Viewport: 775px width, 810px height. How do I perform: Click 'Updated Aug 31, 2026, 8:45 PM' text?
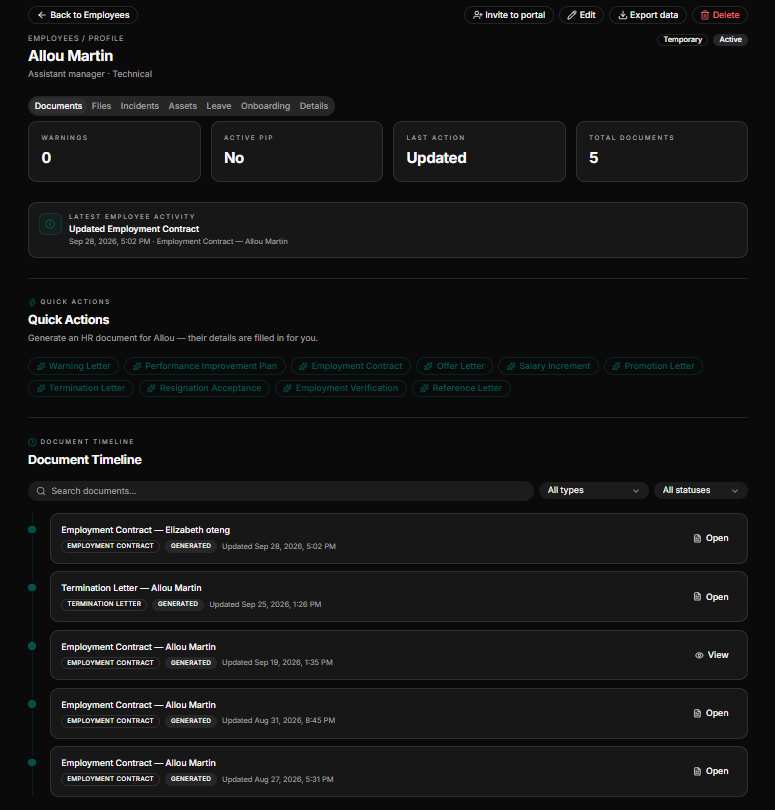pos(278,721)
